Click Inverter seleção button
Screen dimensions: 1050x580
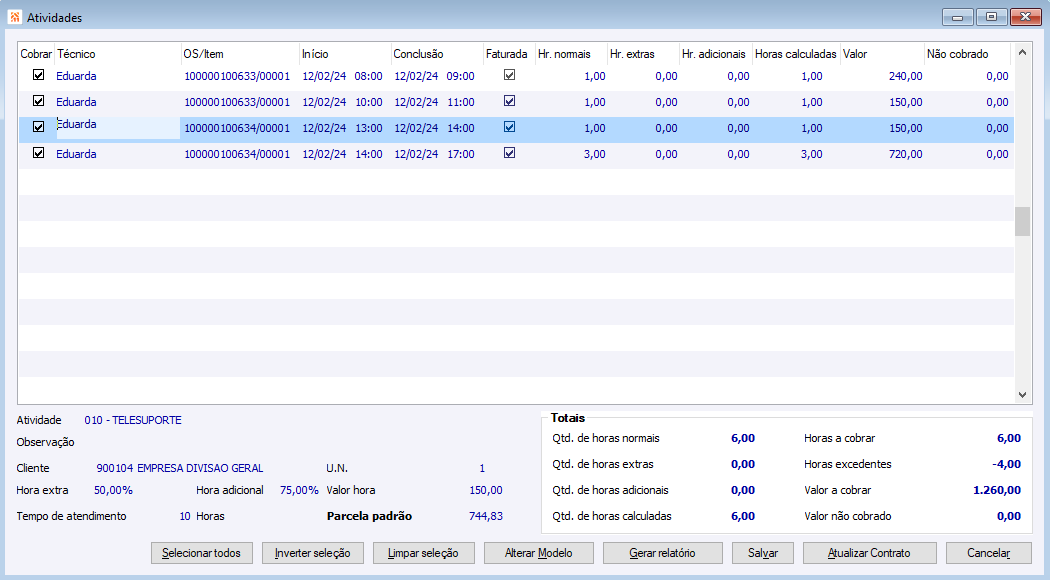click(312, 553)
